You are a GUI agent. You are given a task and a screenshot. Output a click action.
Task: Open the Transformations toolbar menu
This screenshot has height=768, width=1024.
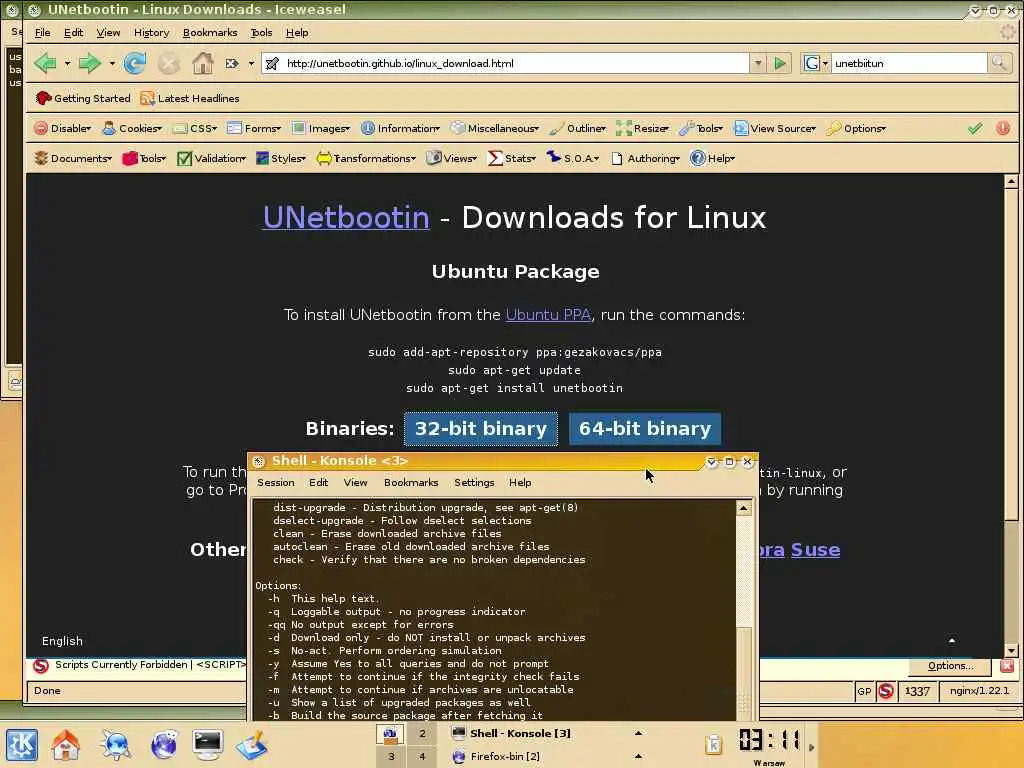[366, 158]
